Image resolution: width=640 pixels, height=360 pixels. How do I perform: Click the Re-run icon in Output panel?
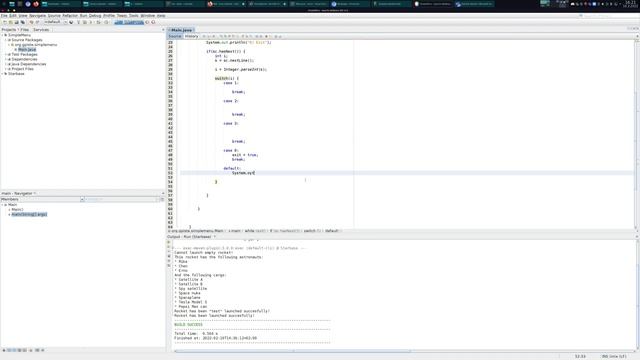(x=169, y=242)
